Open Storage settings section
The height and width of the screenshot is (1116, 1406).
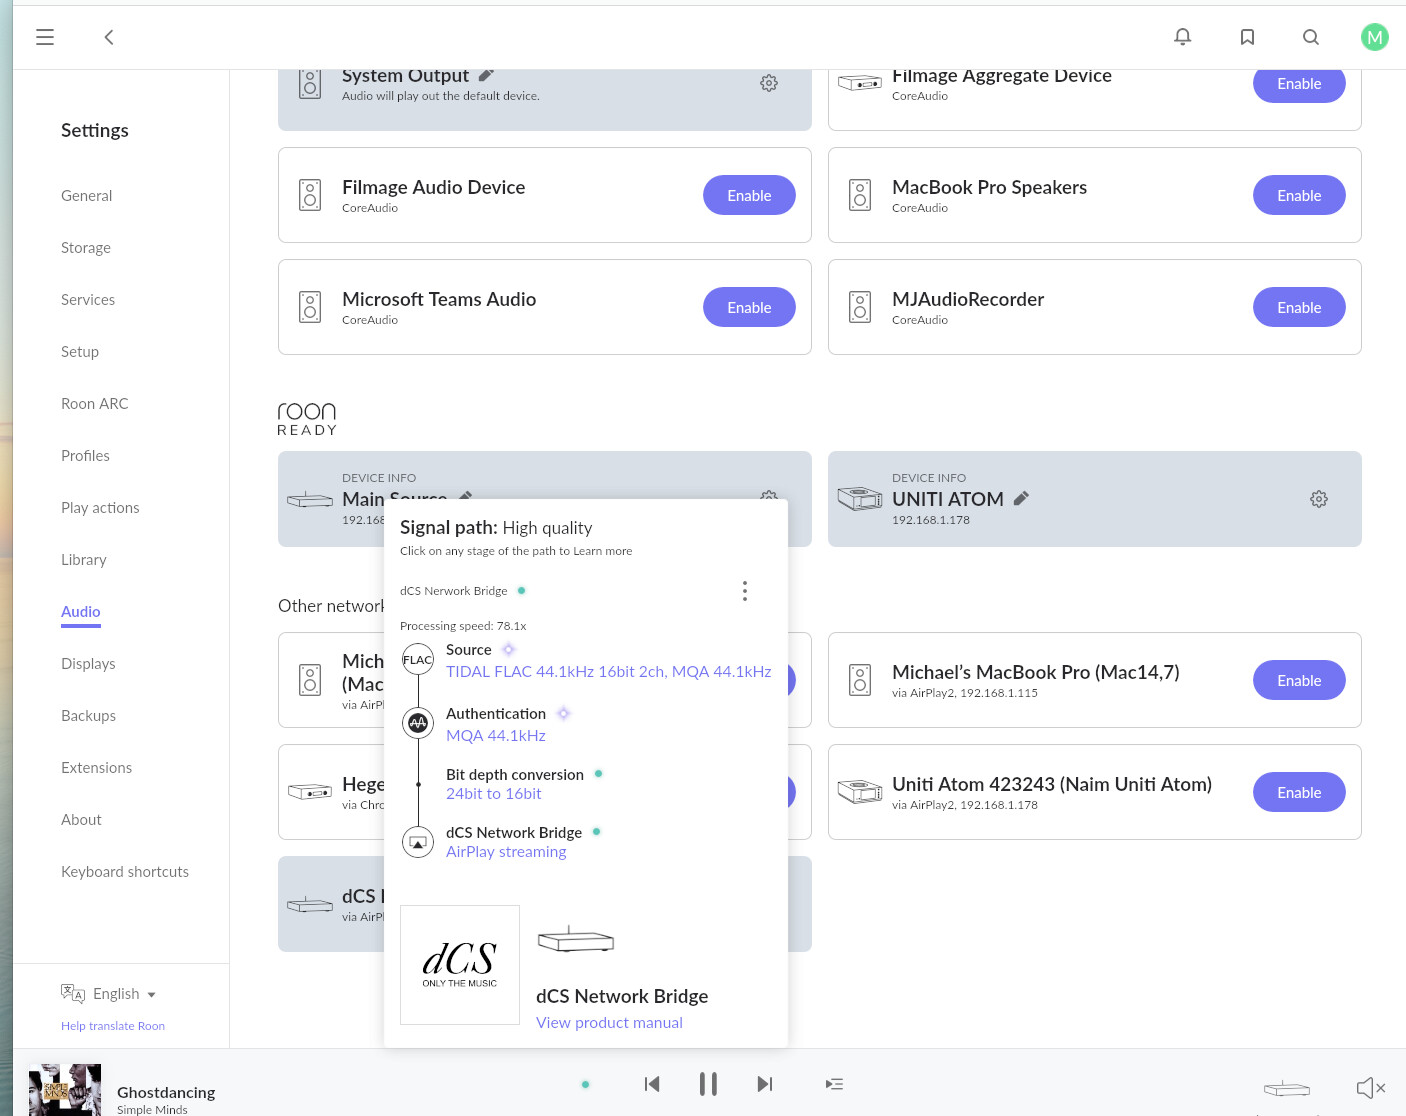click(86, 248)
